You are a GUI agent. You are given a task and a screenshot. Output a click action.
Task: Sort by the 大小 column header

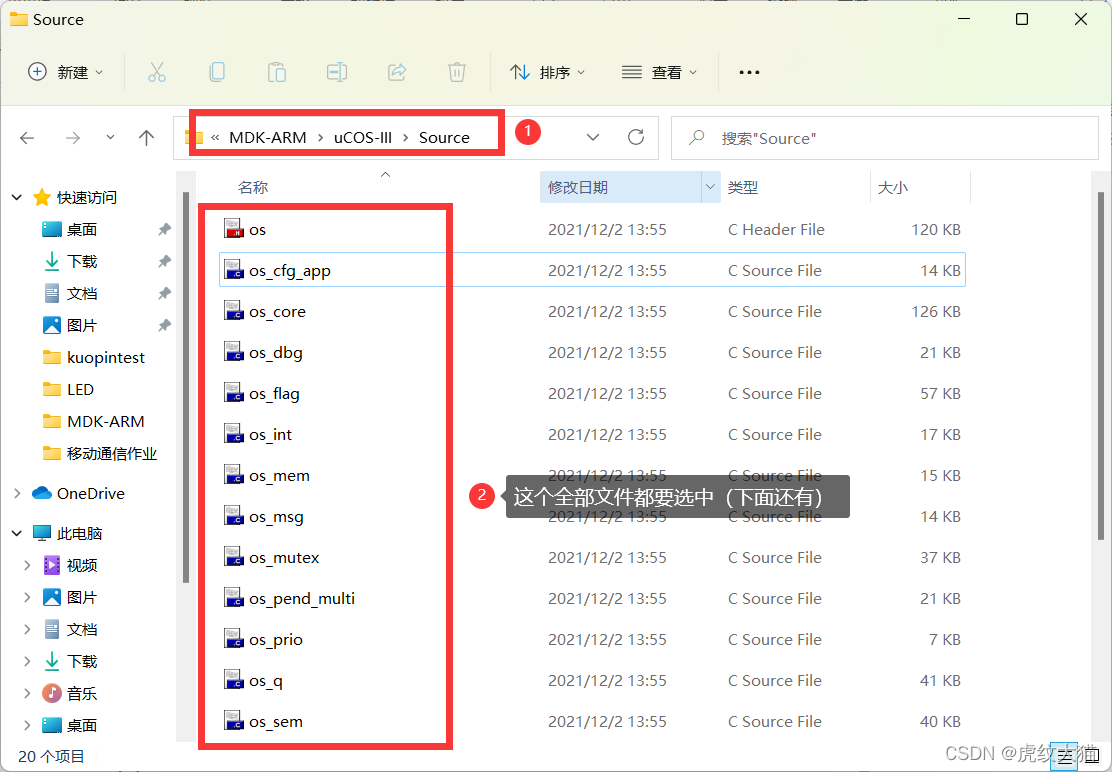[x=892, y=187]
